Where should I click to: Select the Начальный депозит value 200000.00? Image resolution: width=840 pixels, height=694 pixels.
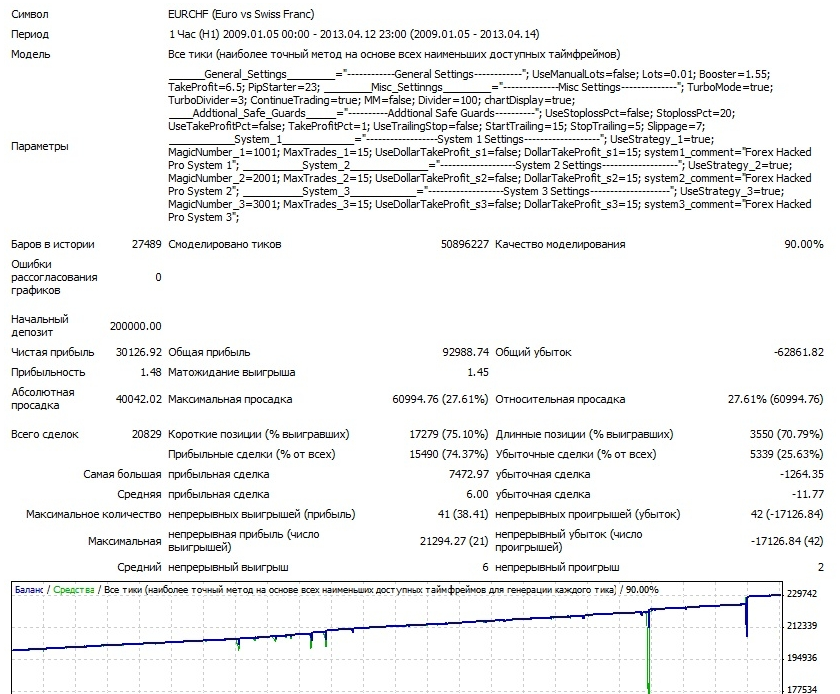[x=135, y=326]
